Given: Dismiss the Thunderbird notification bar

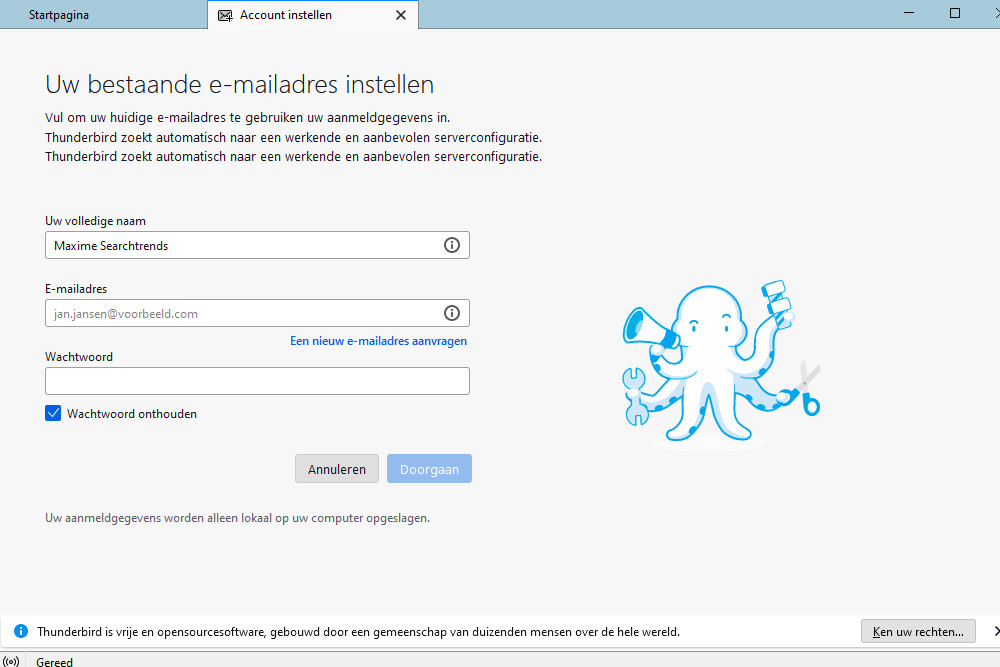Looking at the screenshot, I should [996, 631].
